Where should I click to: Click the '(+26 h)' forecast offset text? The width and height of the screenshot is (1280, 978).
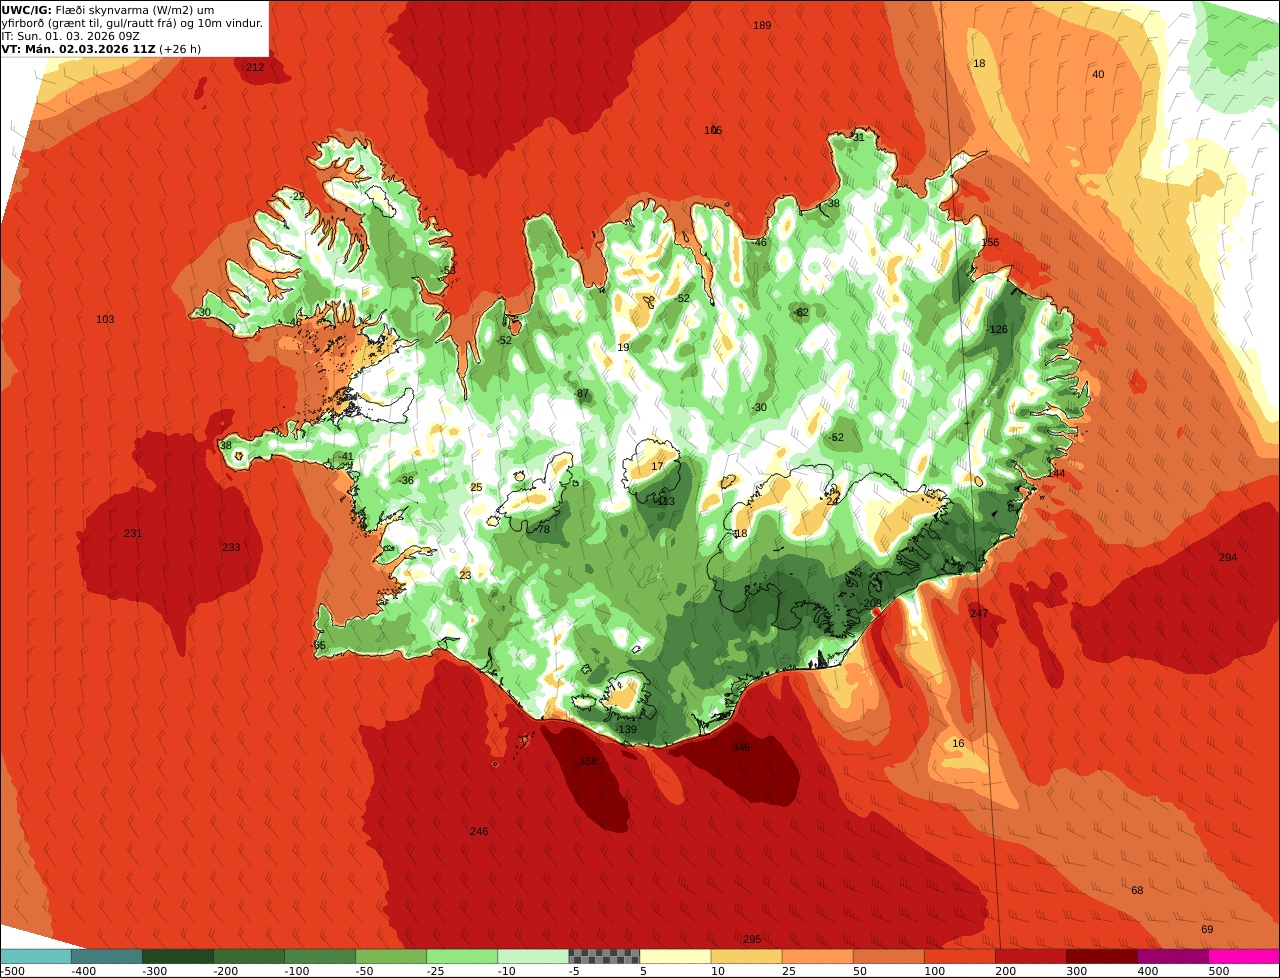tap(180, 48)
